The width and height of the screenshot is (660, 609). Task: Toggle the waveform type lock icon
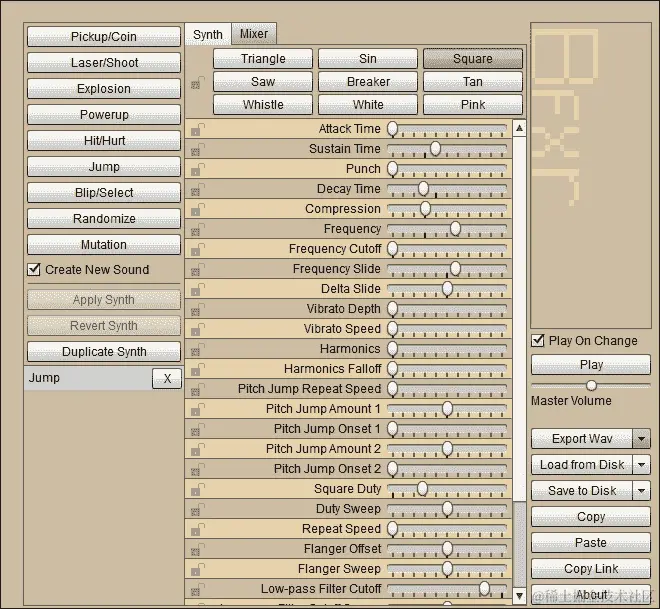click(x=197, y=83)
